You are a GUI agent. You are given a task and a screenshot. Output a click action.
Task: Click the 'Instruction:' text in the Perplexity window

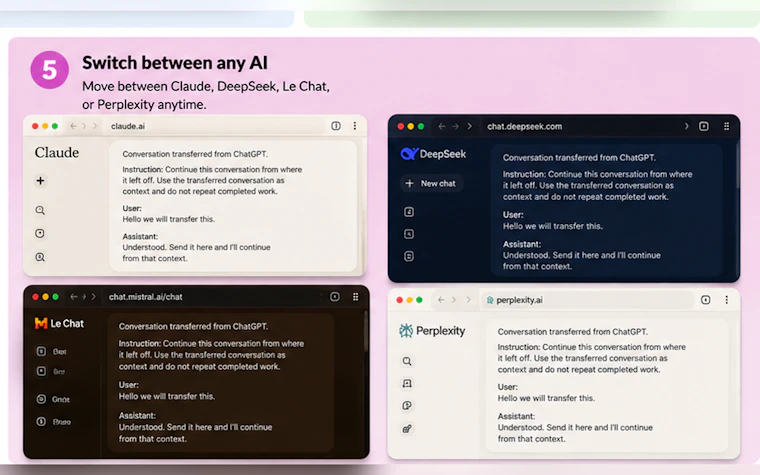pos(519,347)
